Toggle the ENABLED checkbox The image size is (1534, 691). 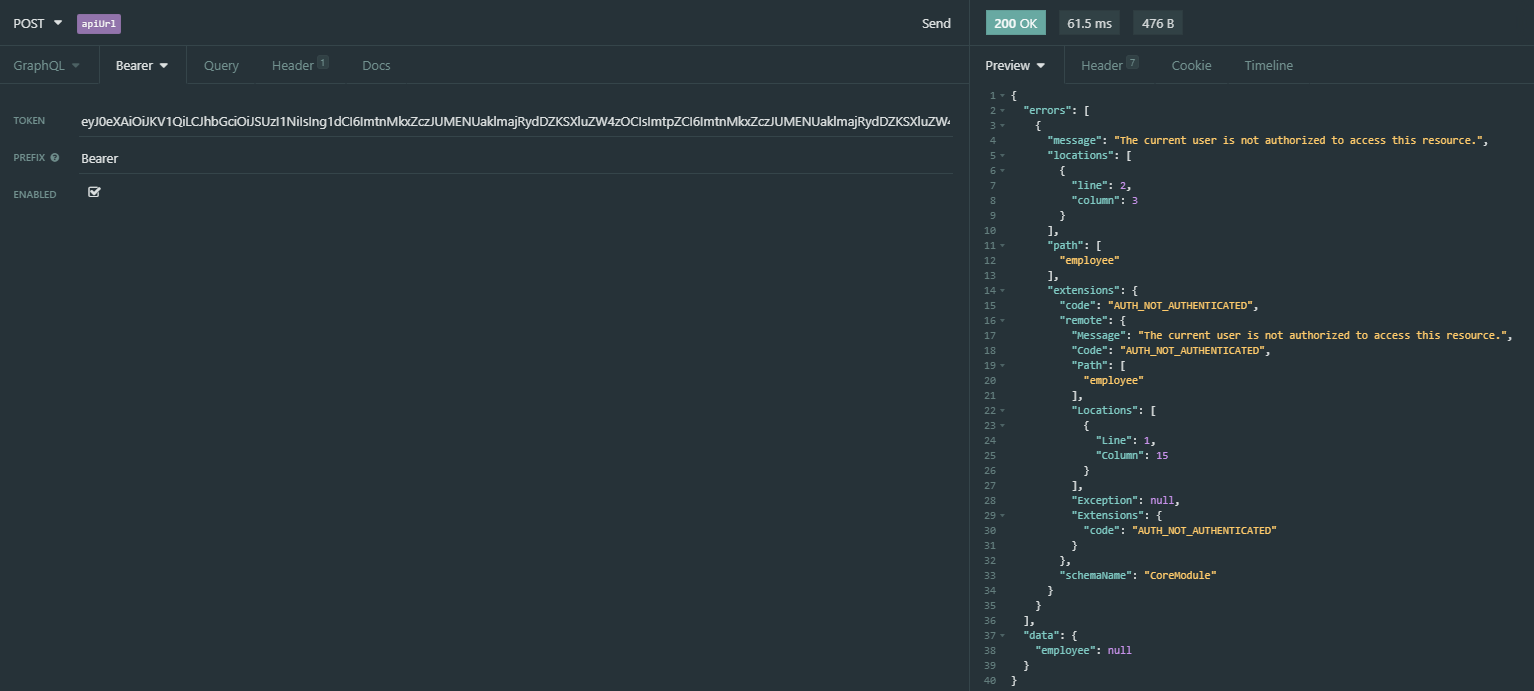point(94,191)
